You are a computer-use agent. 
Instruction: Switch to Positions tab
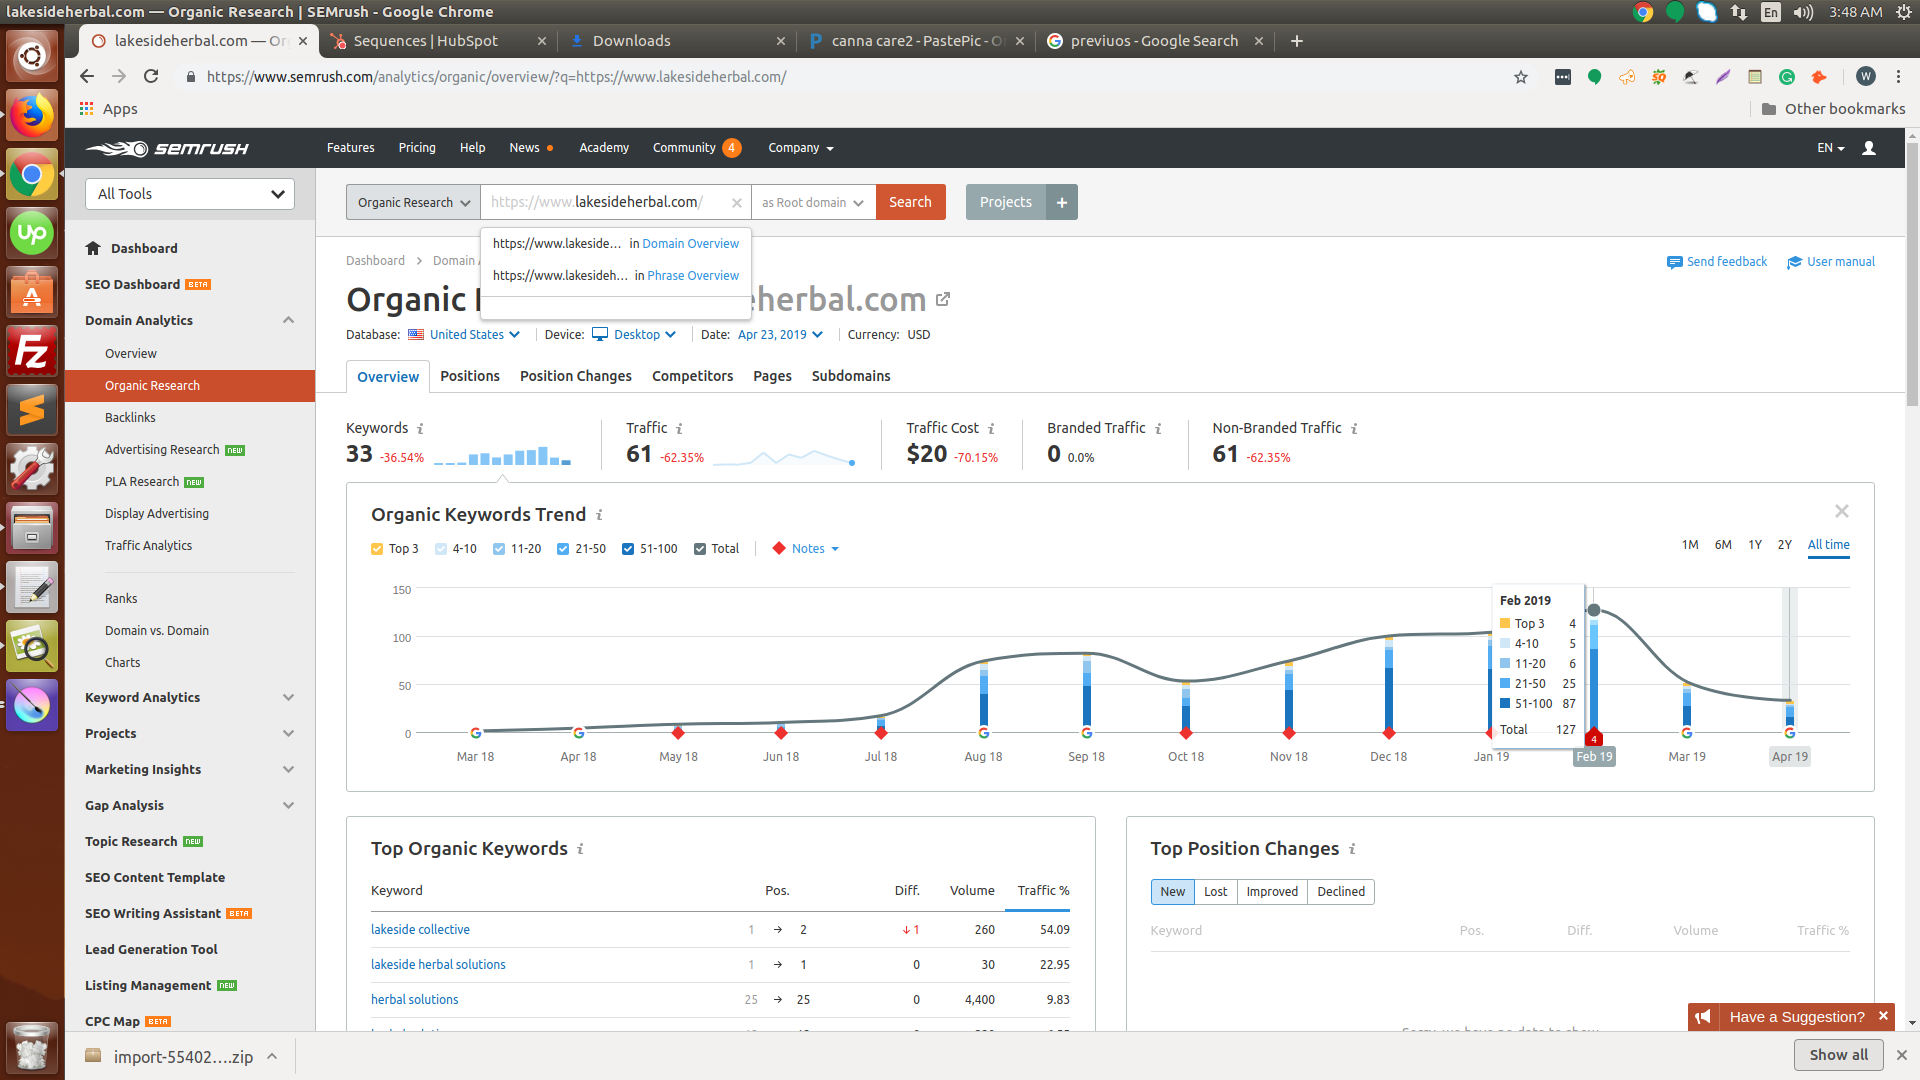470,377
